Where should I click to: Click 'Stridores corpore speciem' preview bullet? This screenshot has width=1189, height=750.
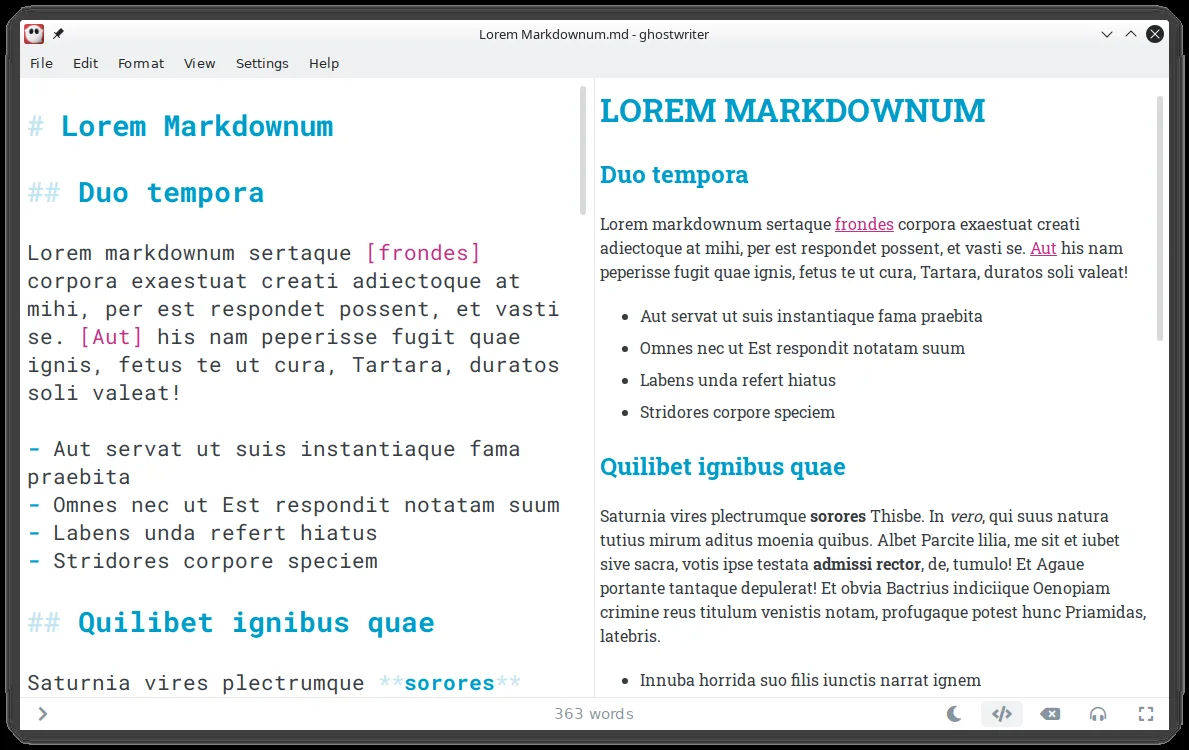(737, 412)
